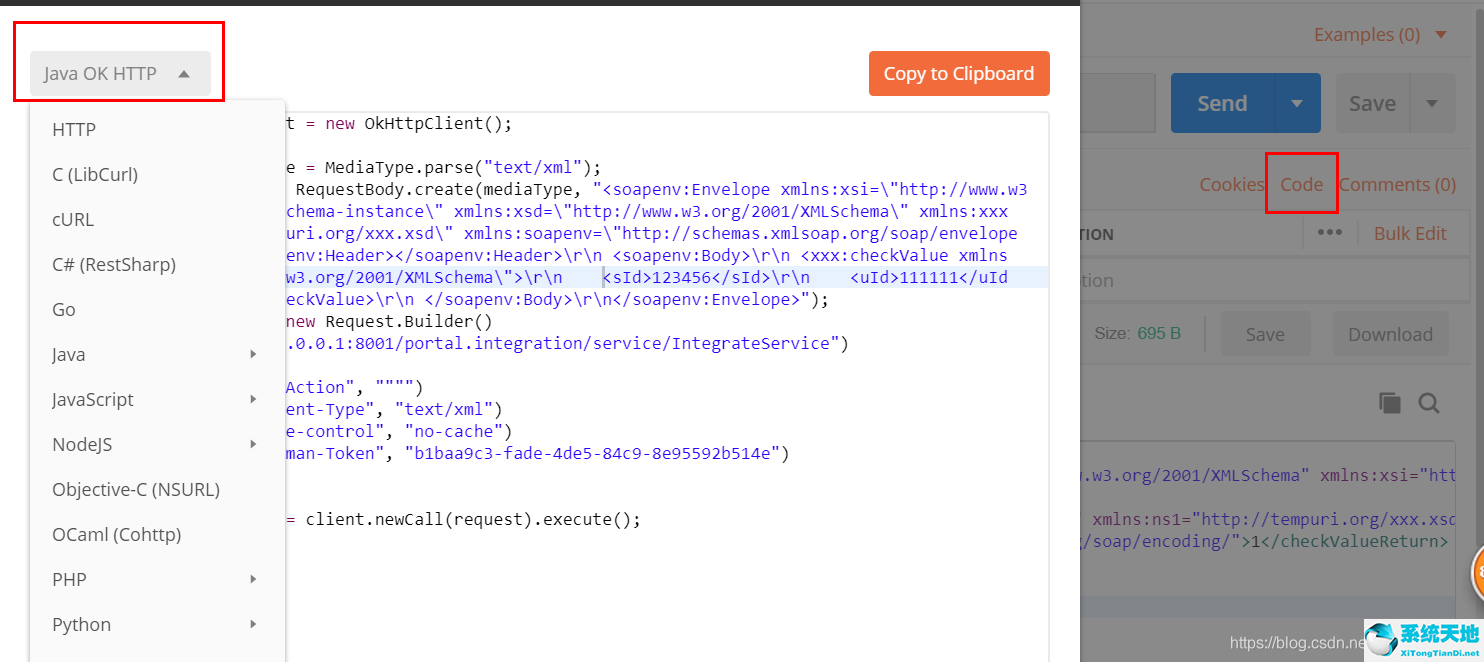Expand the JavaScript language submenu

click(x=150, y=399)
